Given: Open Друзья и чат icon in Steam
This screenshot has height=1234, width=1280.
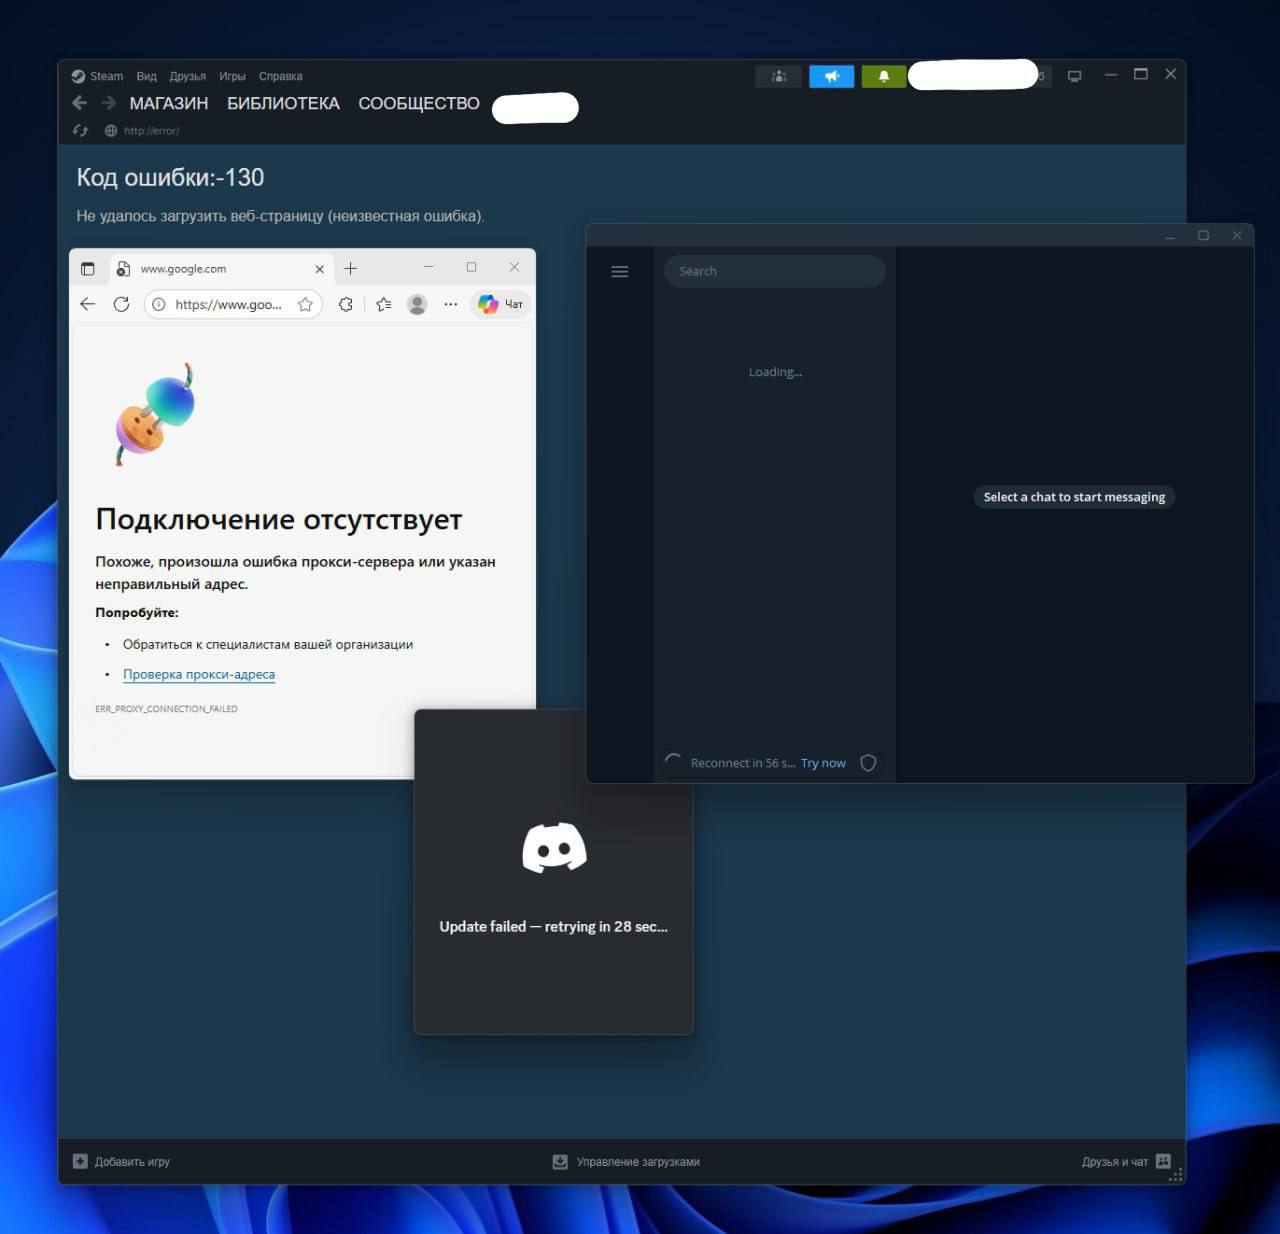Looking at the screenshot, I should coord(1163,1161).
